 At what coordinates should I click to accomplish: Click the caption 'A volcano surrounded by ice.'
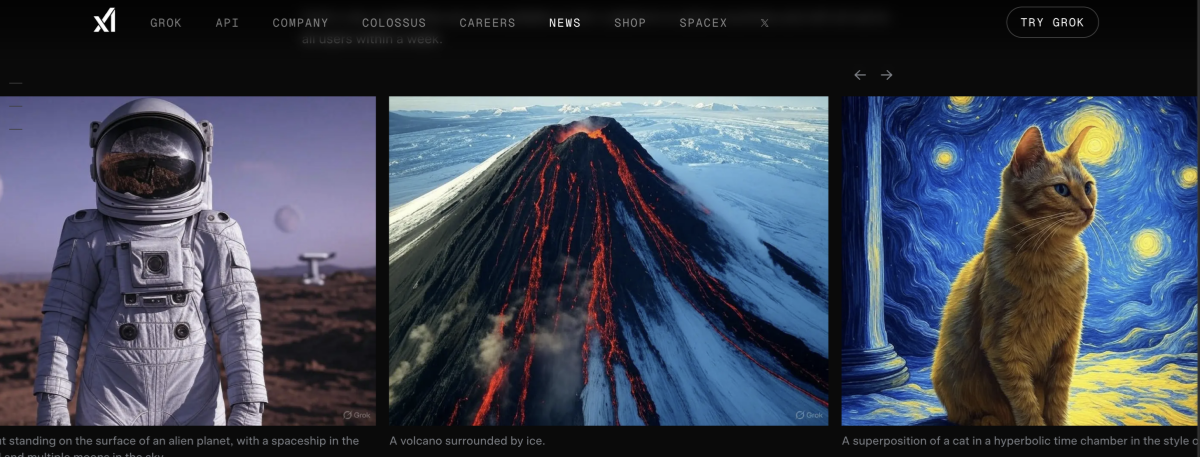[467, 440]
